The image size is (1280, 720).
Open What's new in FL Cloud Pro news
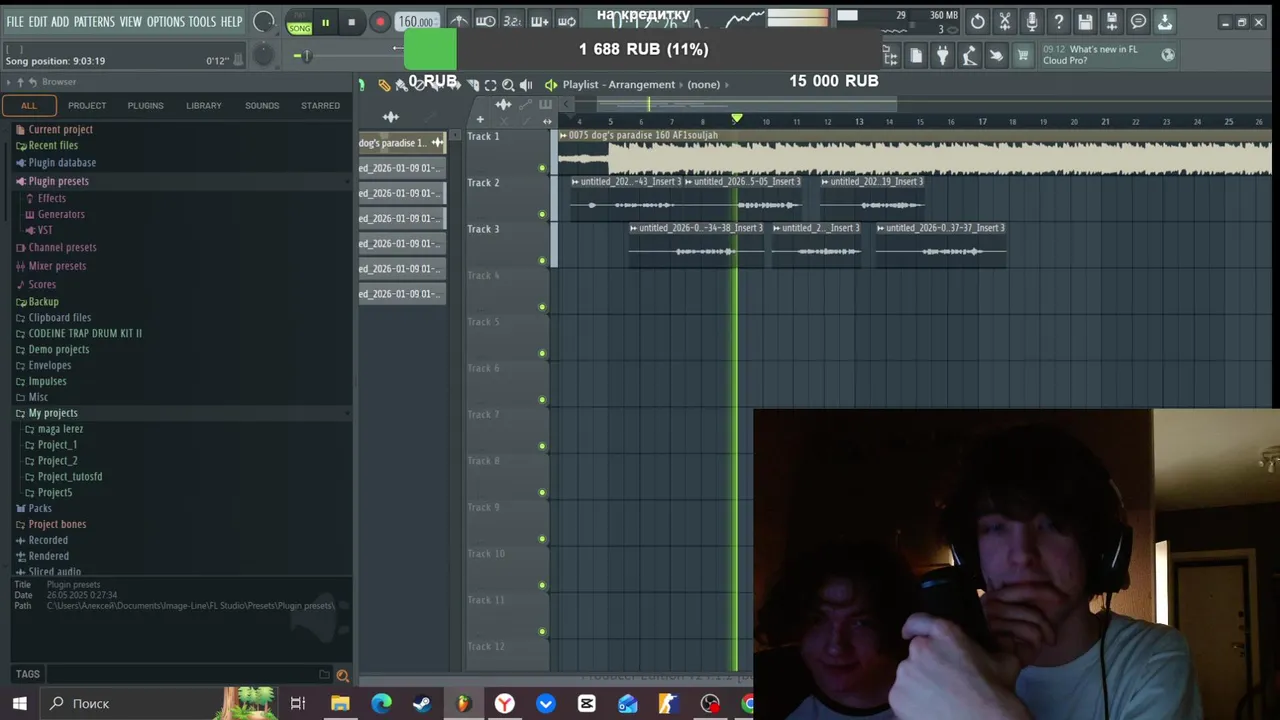(x=1090, y=55)
